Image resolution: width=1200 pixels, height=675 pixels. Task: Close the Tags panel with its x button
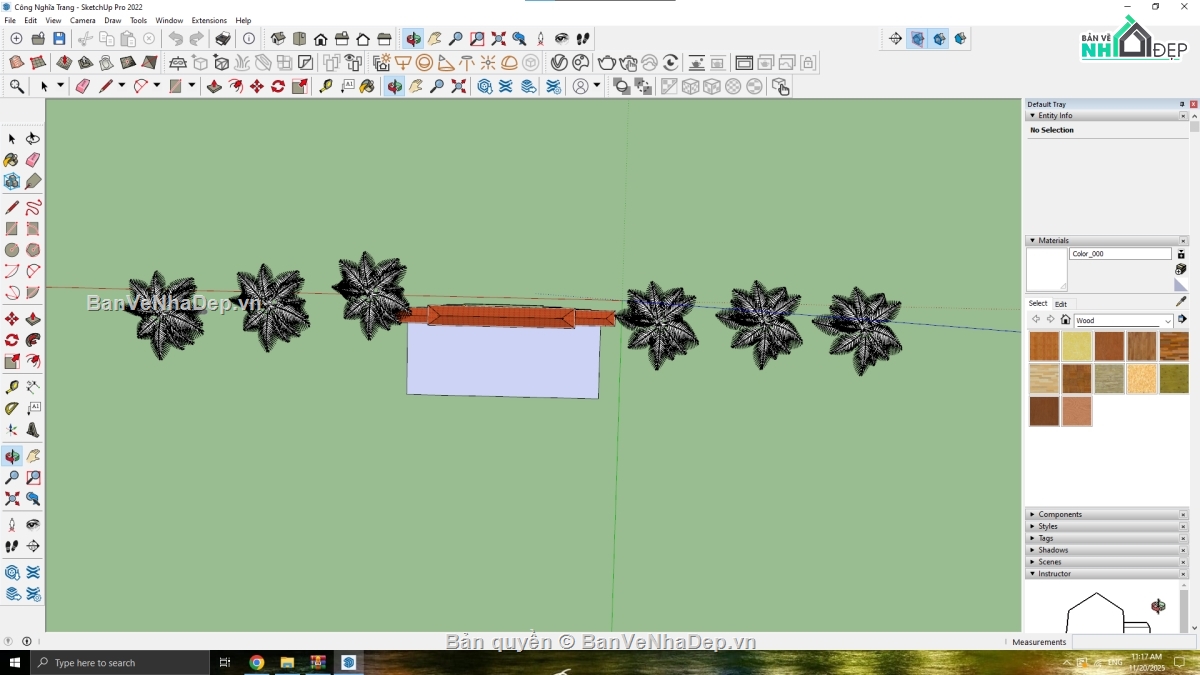[x=1183, y=539]
